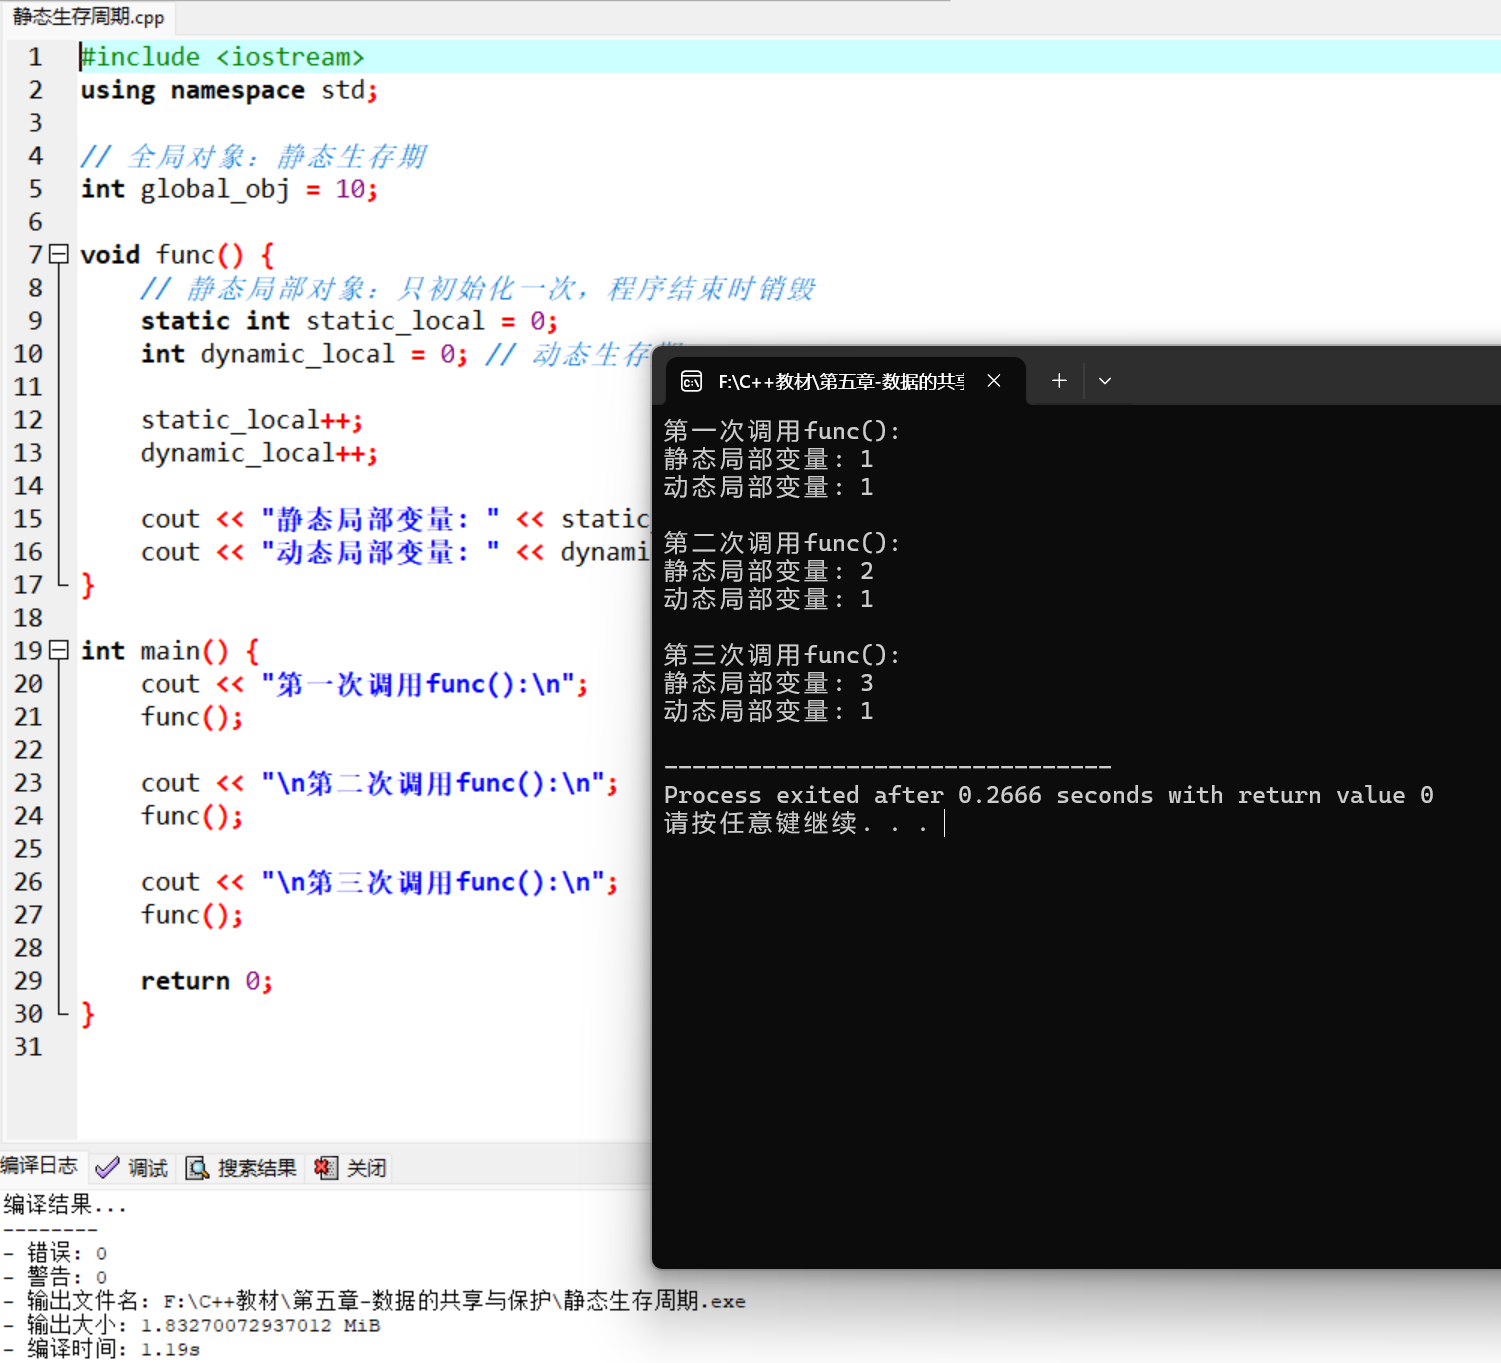
Task: Click the cout line printing "静态局部变量: "
Action: tap(395, 519)
